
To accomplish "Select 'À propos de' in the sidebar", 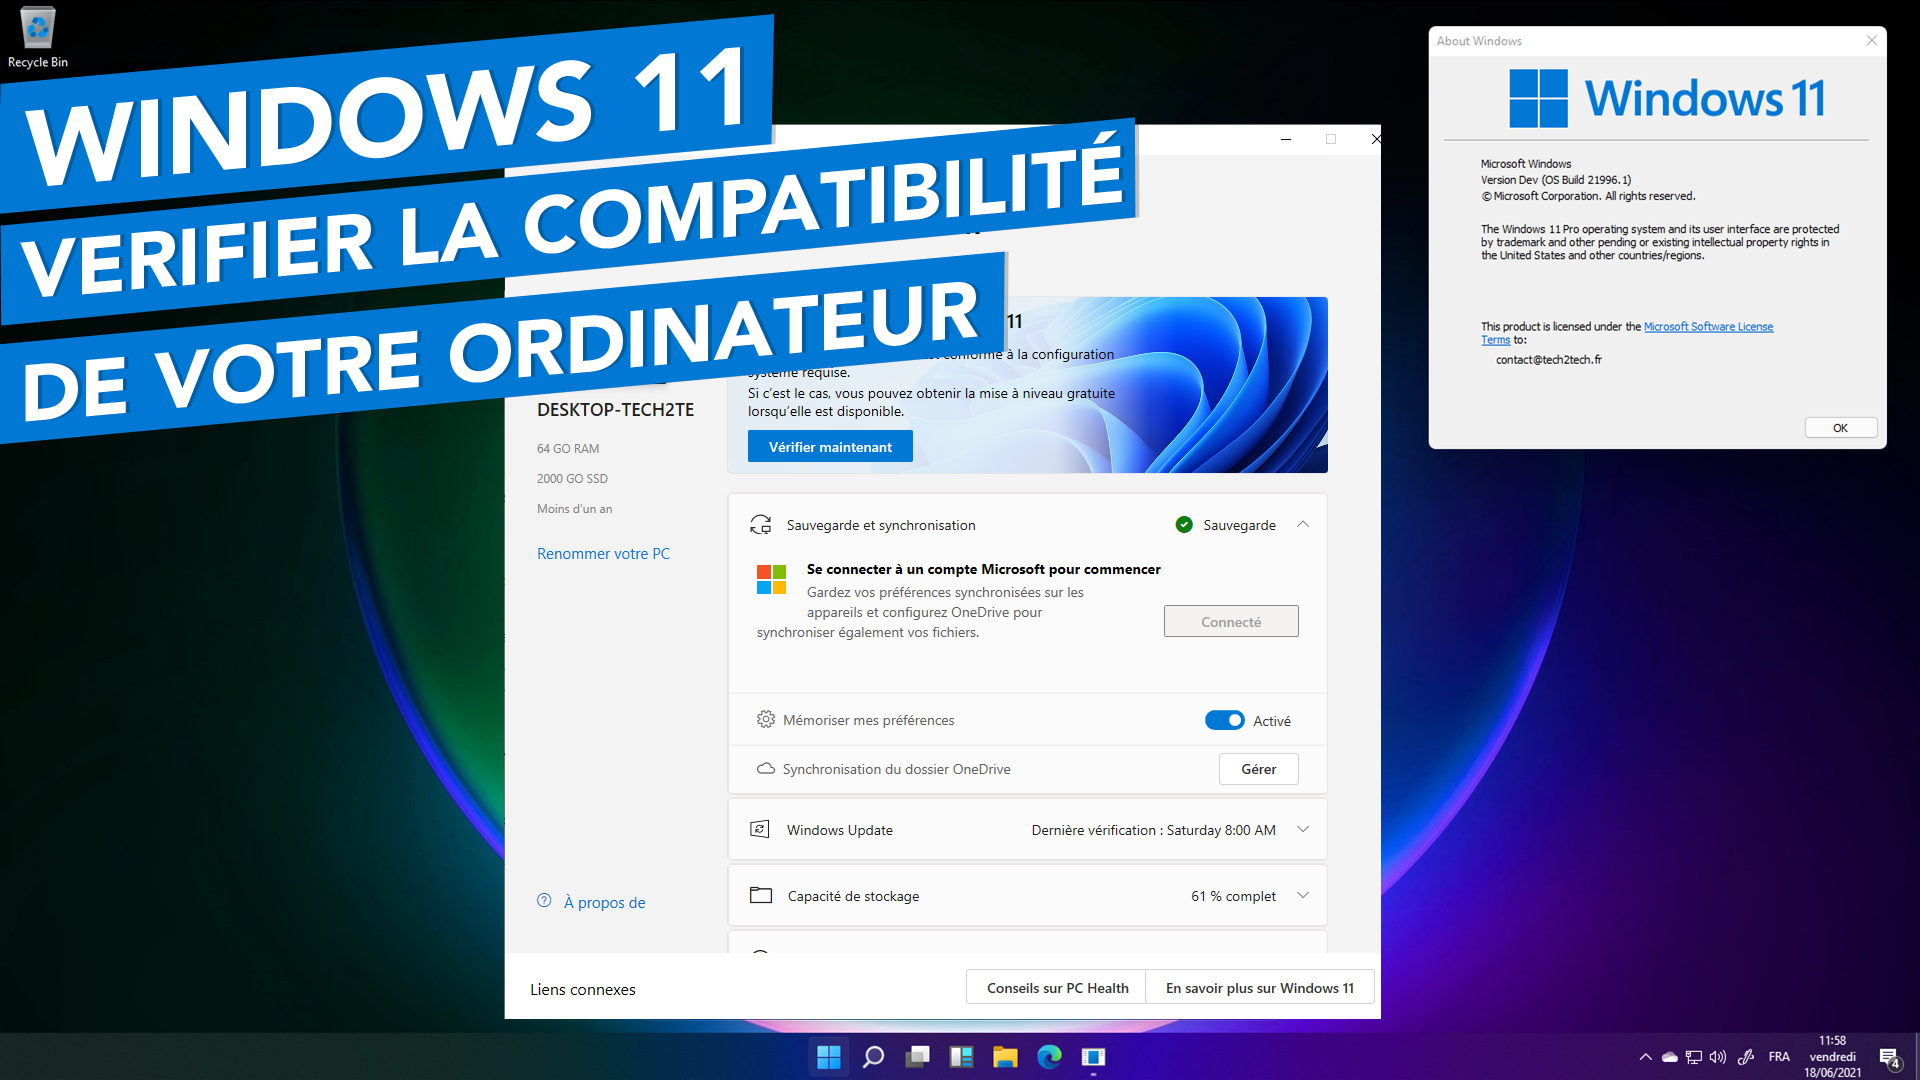I will [x=603, y=901].
